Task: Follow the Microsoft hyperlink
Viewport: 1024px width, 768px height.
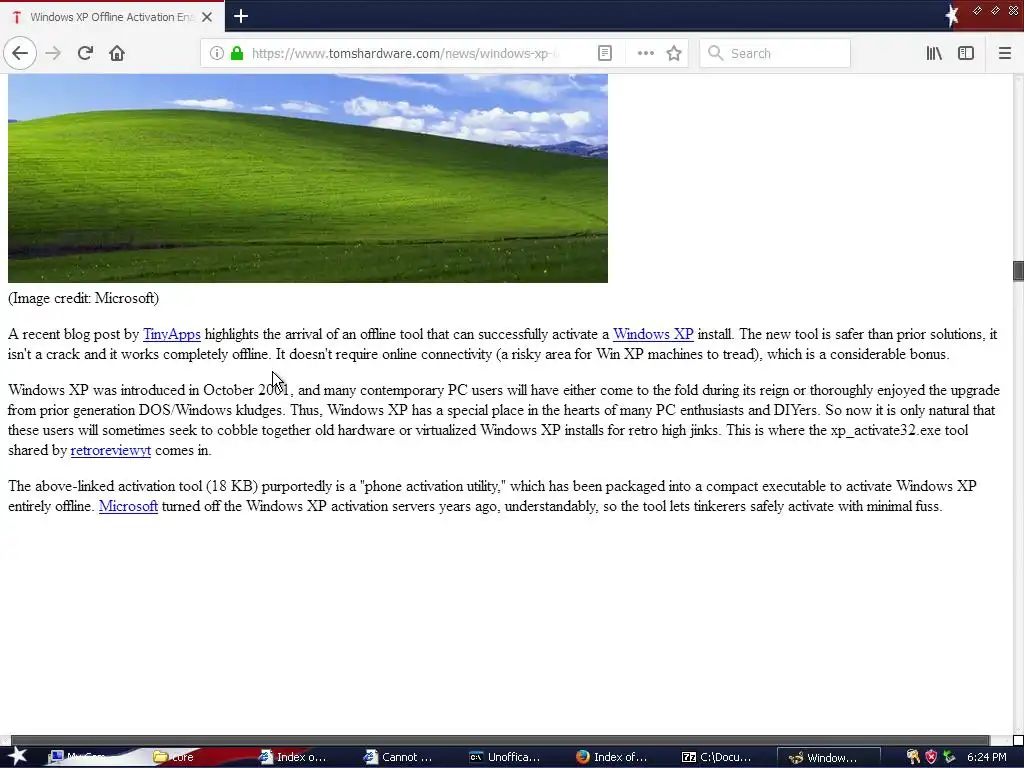Action: (128, 506)
